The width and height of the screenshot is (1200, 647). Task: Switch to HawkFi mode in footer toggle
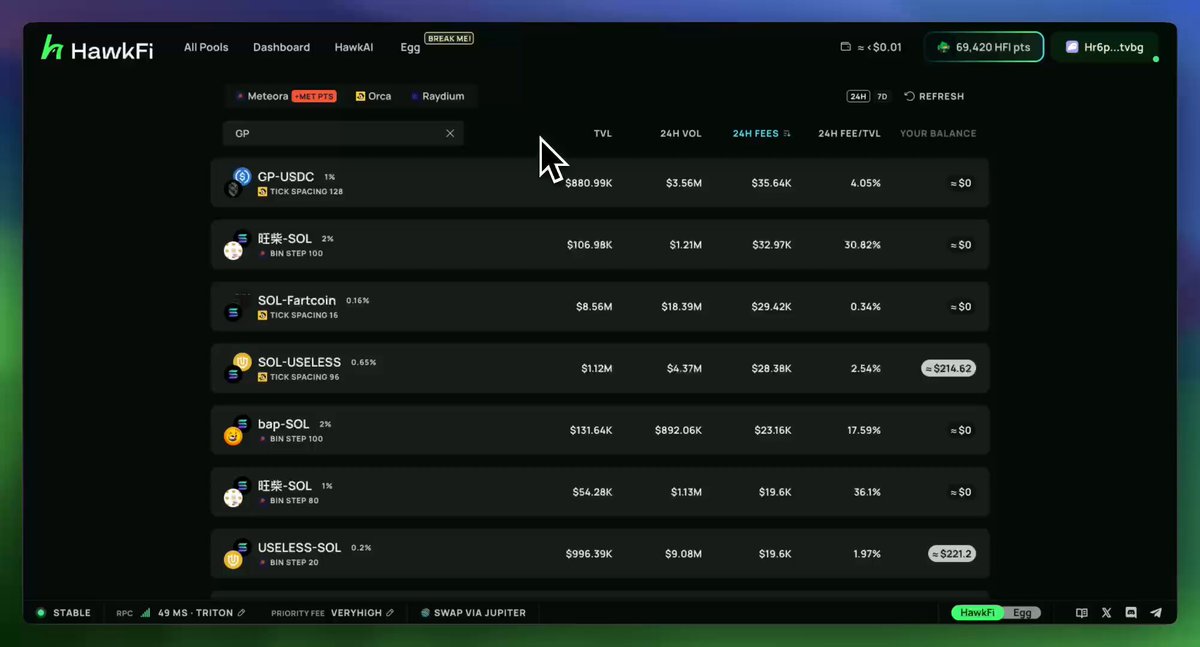(977, 613)
